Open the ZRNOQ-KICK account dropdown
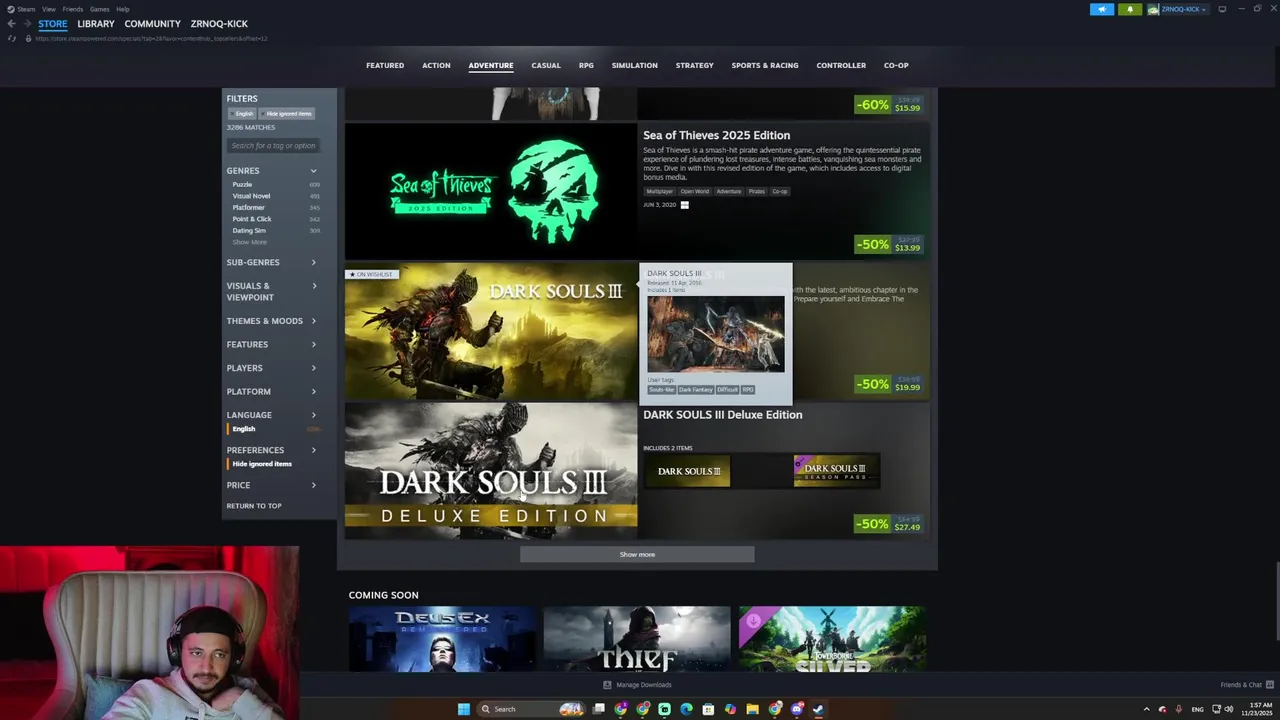 tap(1178, 9)
